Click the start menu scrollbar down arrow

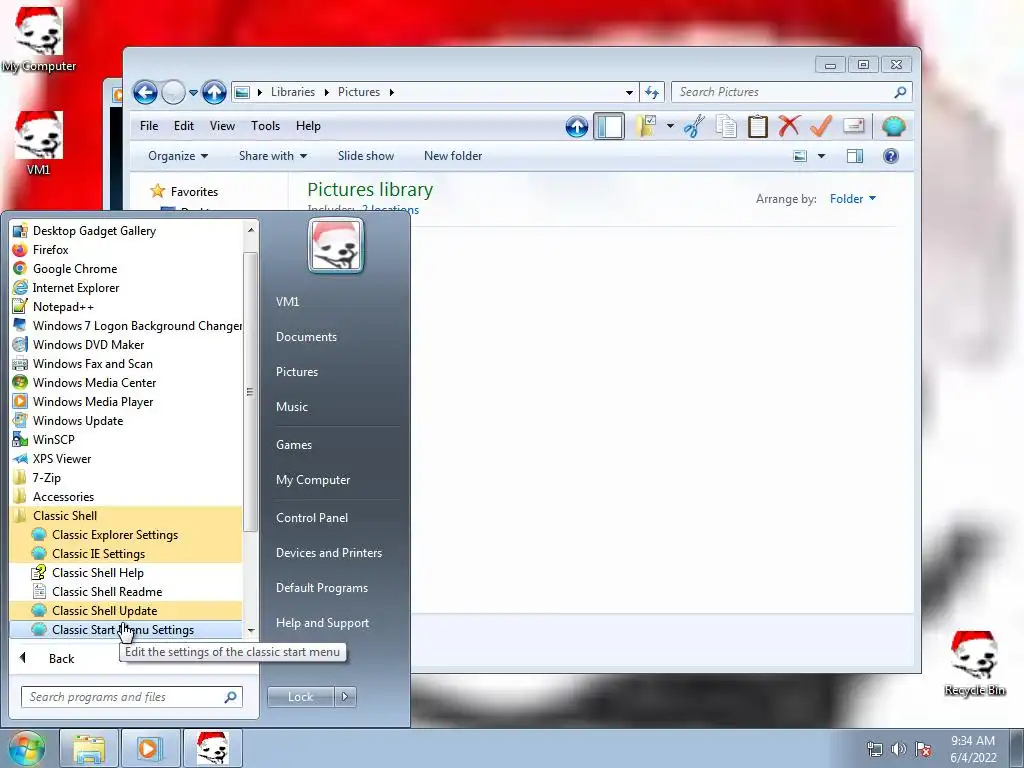(251, 631)
